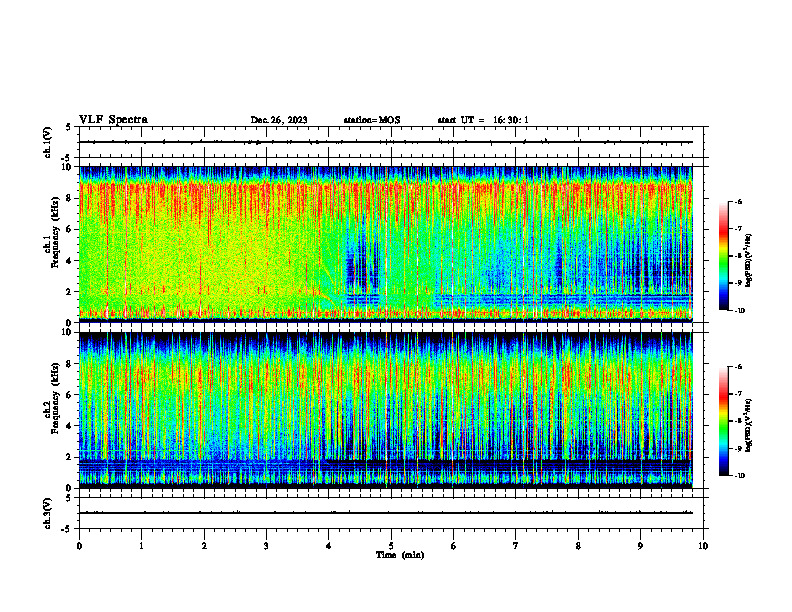This screenshot has width=792, height=612.
Task: Click the ch.2 spectrogram color bar
Action: click(x=724, y=421)
